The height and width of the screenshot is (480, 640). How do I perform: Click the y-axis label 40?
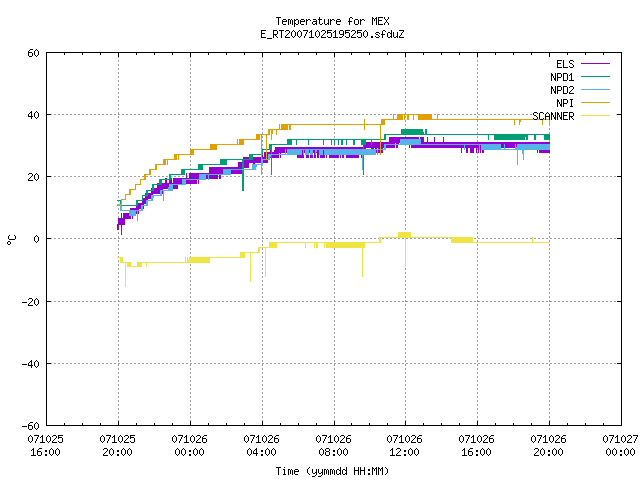[33, 115]
